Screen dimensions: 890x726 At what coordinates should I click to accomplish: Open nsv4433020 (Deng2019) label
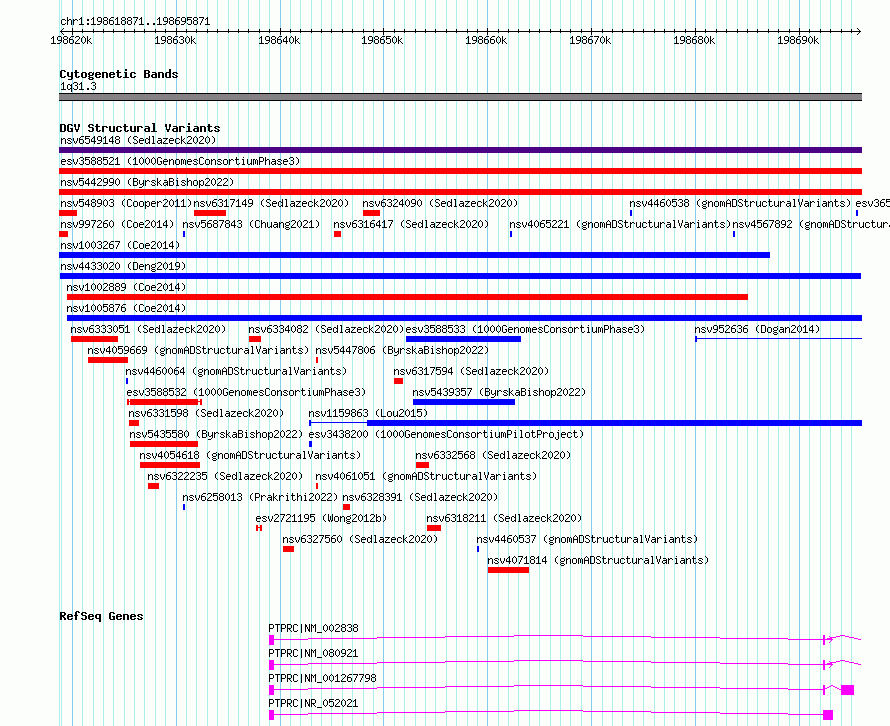pyautogui.click(x=123, y=266)
